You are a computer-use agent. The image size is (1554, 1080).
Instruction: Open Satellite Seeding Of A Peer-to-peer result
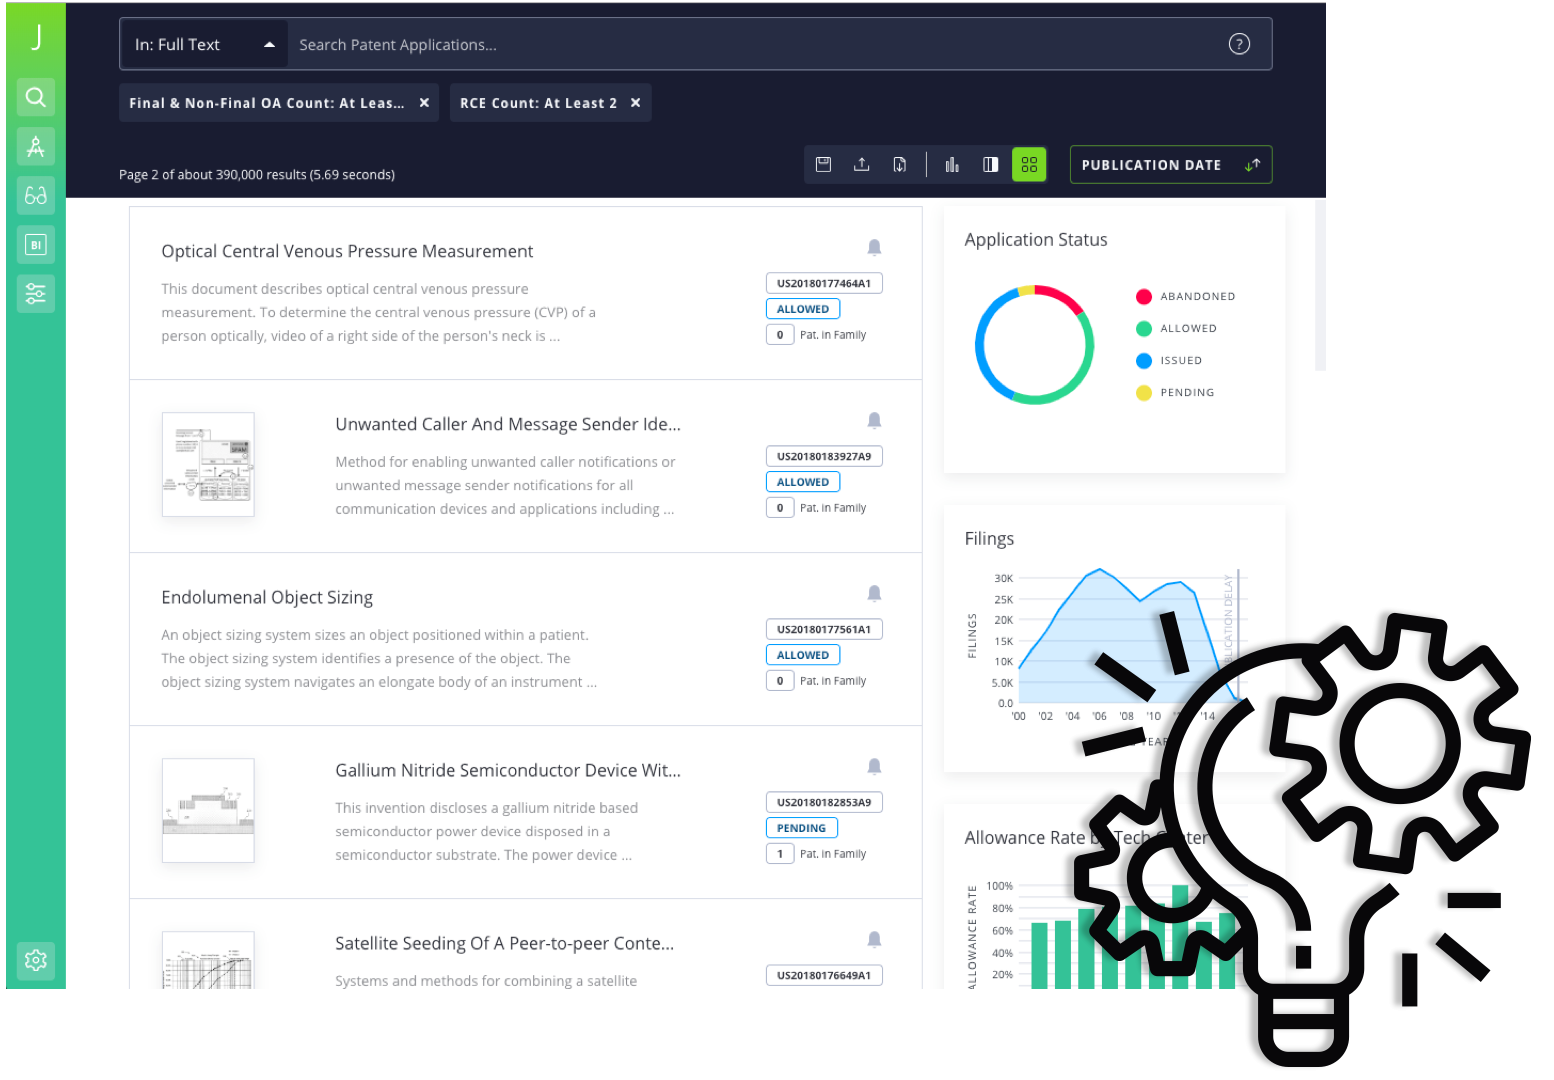click(504, 943)
